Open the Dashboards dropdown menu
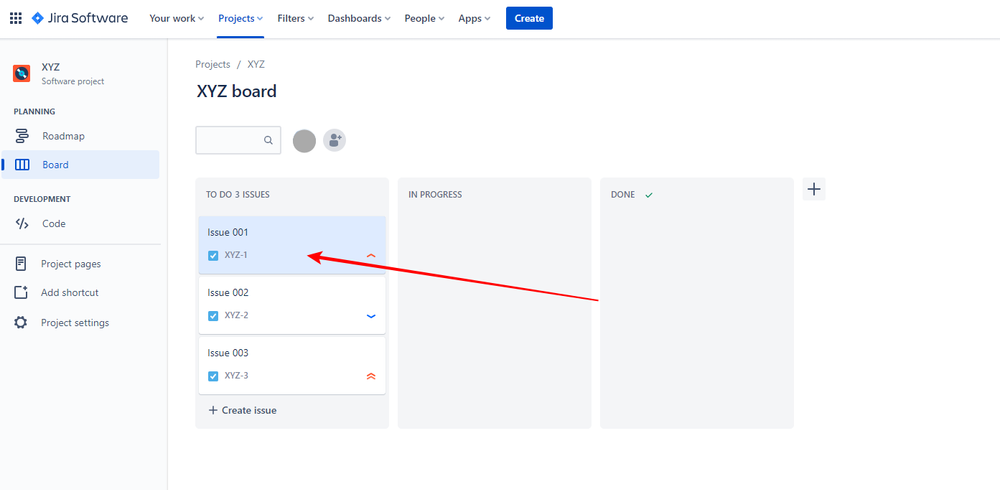 [359, 19]
